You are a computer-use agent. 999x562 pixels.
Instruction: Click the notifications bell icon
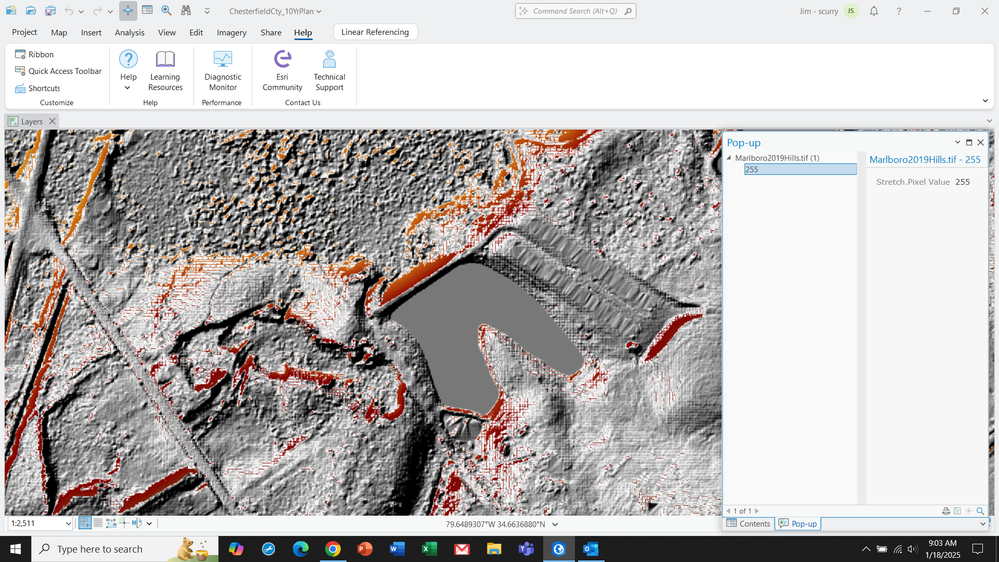click(873, 11)
